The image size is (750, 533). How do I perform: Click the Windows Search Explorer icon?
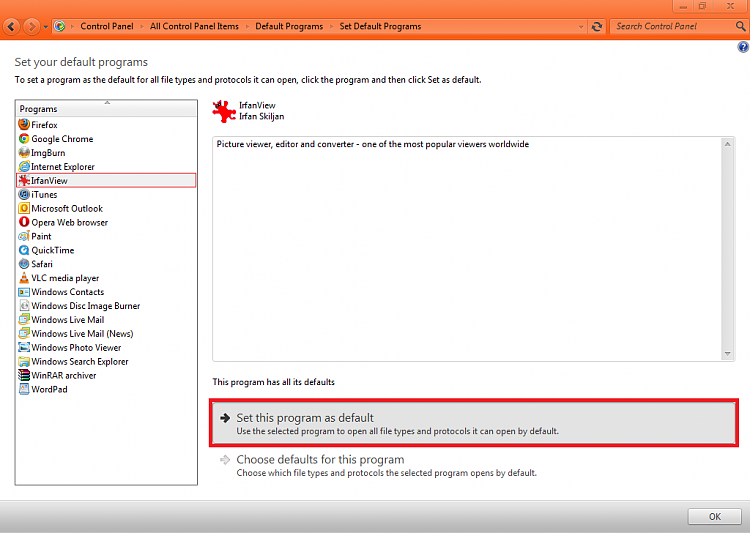(24, 361)
